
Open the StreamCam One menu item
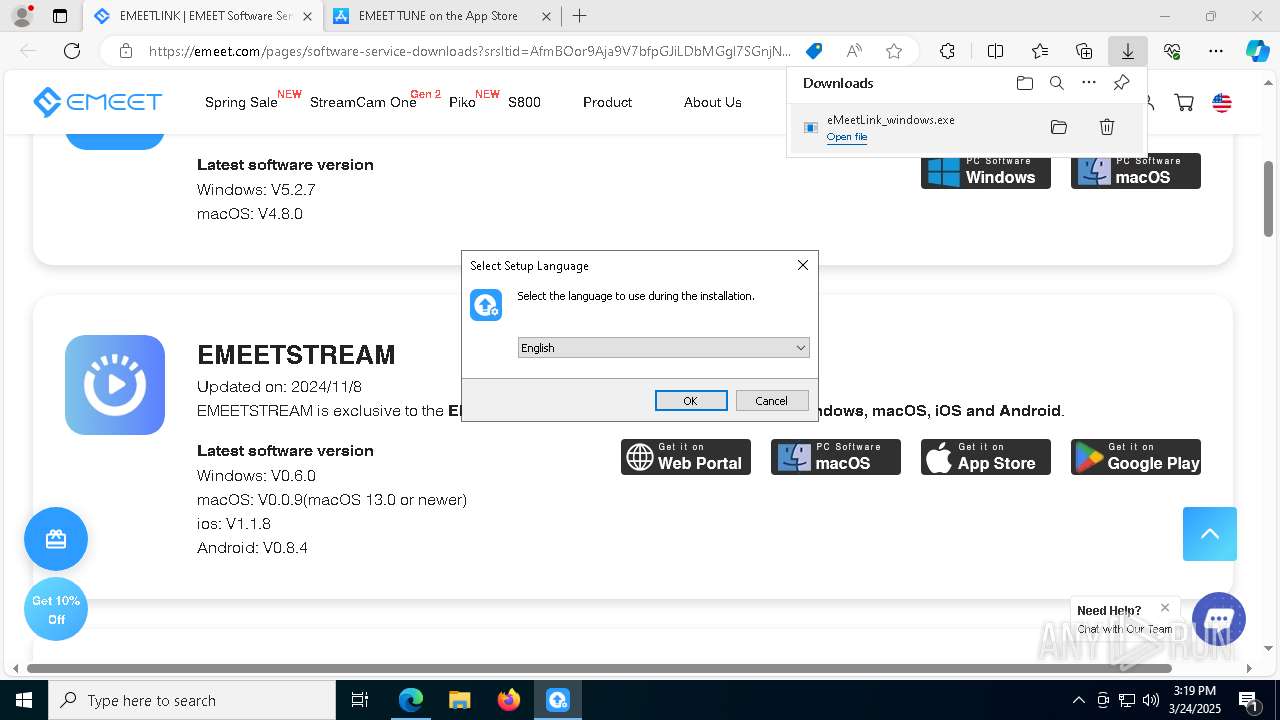click(x=363, y=102)
